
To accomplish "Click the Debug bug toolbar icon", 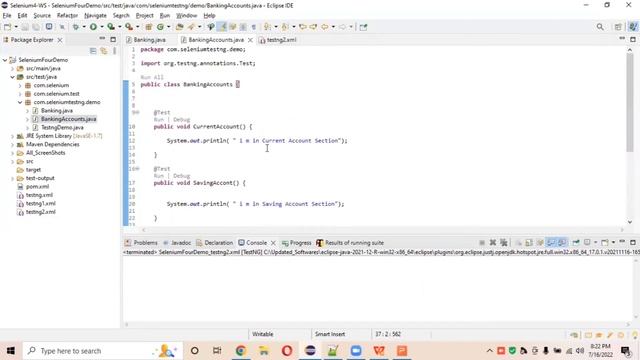I will point(76,27).
